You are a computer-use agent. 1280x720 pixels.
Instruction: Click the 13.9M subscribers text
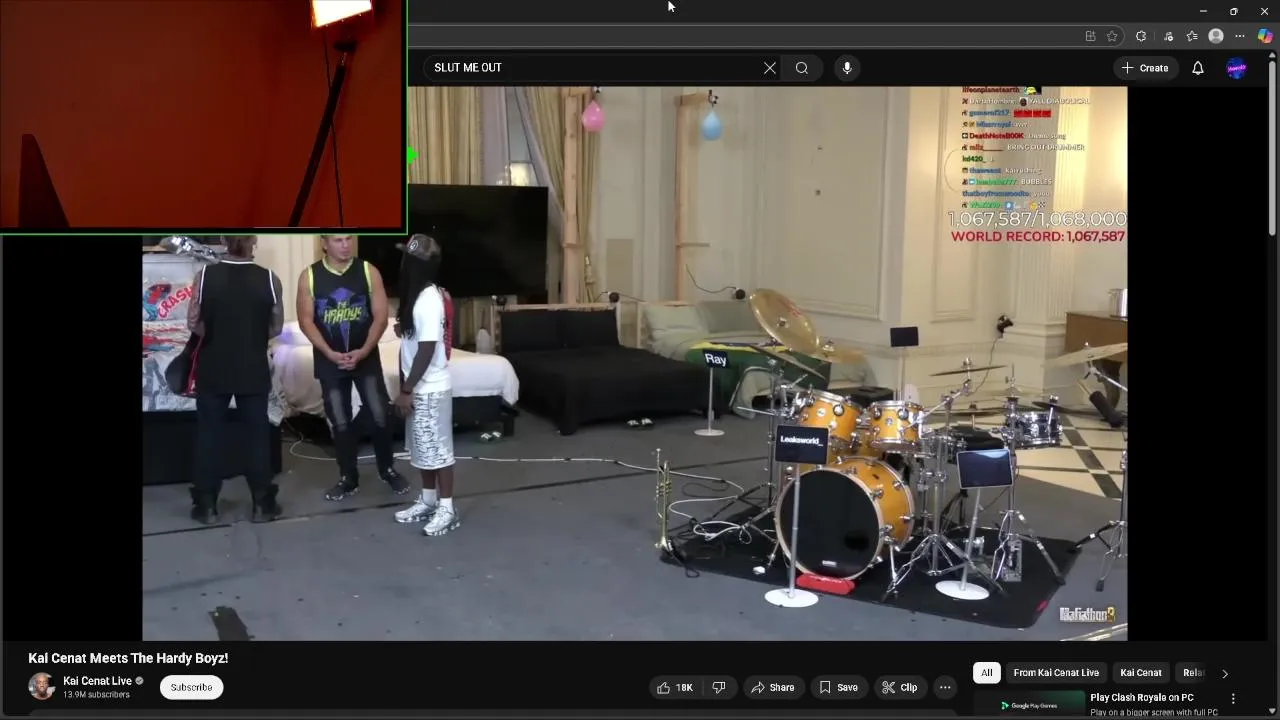[x=96, y=695]
